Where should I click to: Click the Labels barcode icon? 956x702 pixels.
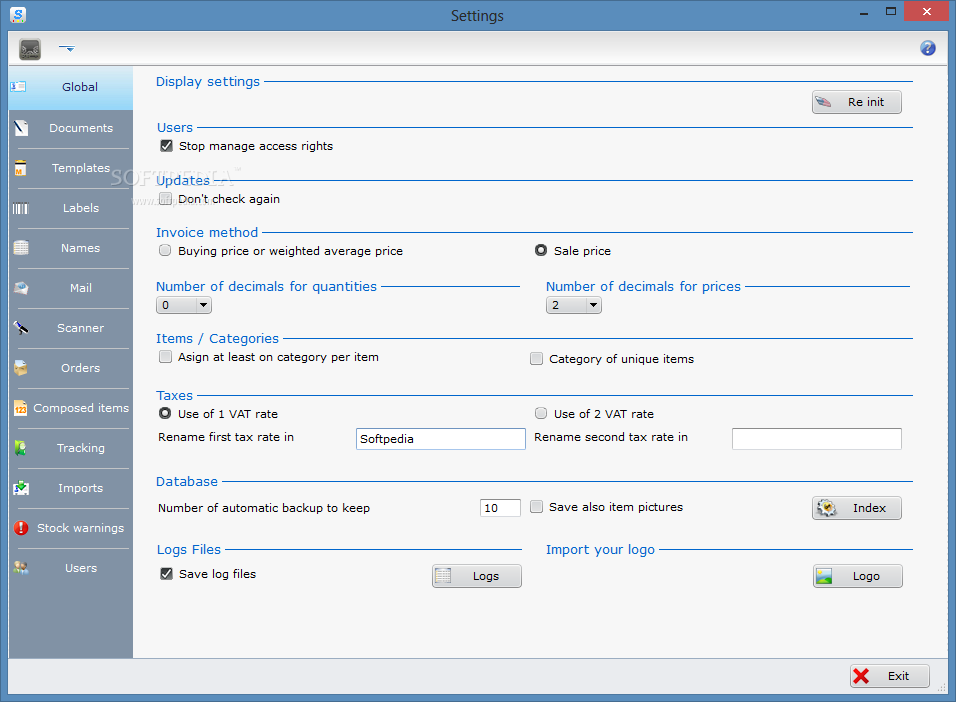[21, 209]
